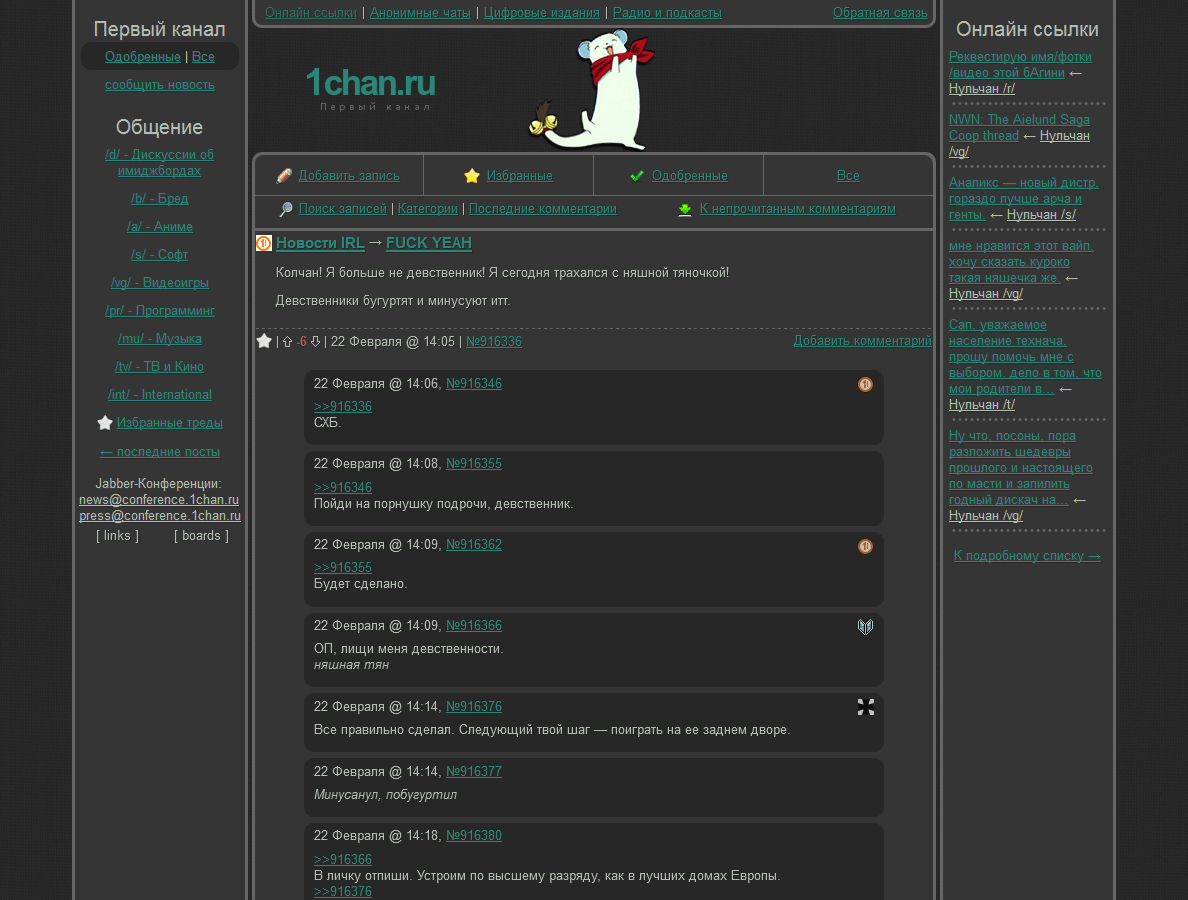
Task: Star post №916336 as favorite
Action: (264, 341)
